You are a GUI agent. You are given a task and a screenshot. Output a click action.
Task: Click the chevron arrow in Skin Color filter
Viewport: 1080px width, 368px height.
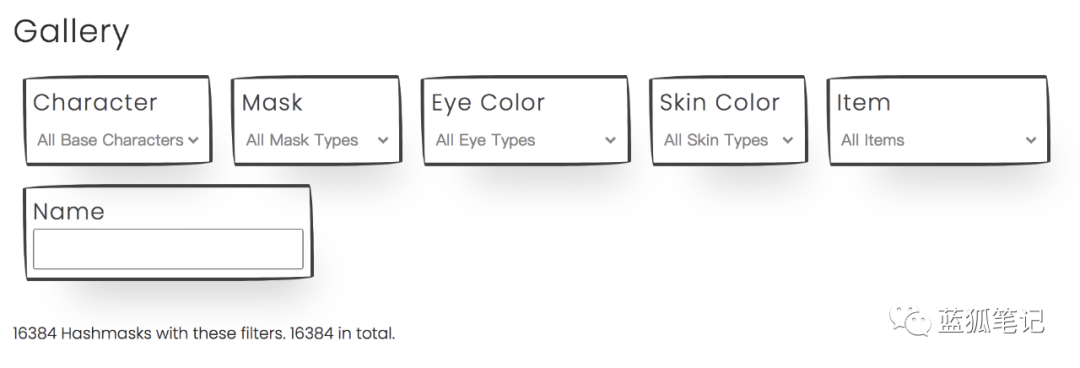pos(788,140)
